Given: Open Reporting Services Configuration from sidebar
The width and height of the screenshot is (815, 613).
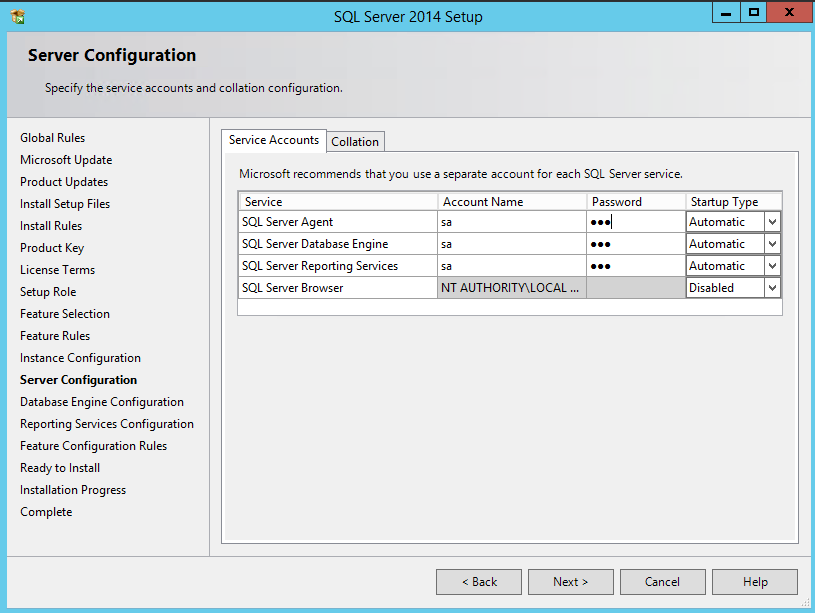Looking at the screenshot, I should (107, 423).
